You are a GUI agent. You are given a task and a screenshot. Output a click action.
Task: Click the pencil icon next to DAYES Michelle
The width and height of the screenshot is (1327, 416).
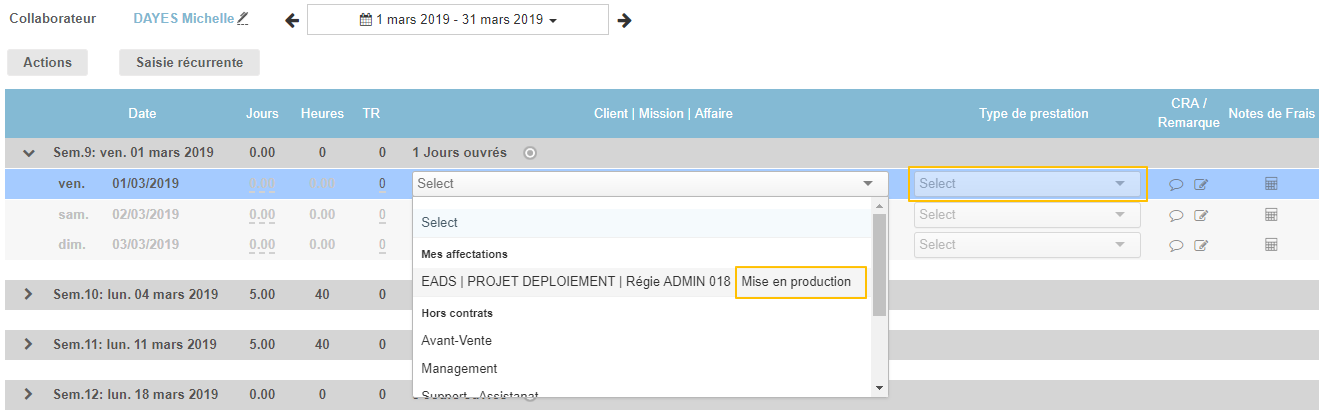(x=243, y=19)
